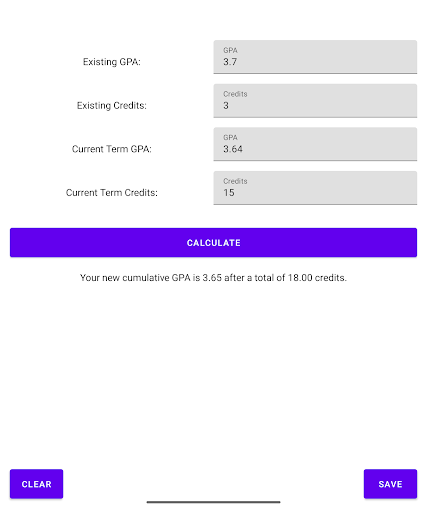Click the 'Current Term GPA:' label
The width and height of the screenshot is (427, 512).
(112, 149)
